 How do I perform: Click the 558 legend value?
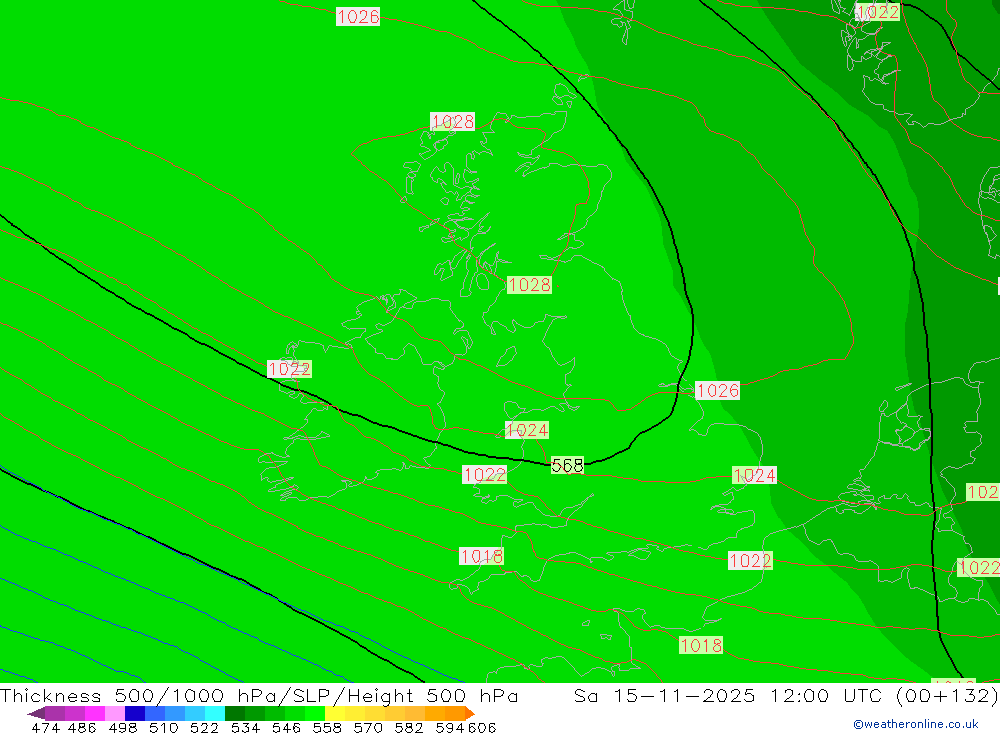click(327, 727)
